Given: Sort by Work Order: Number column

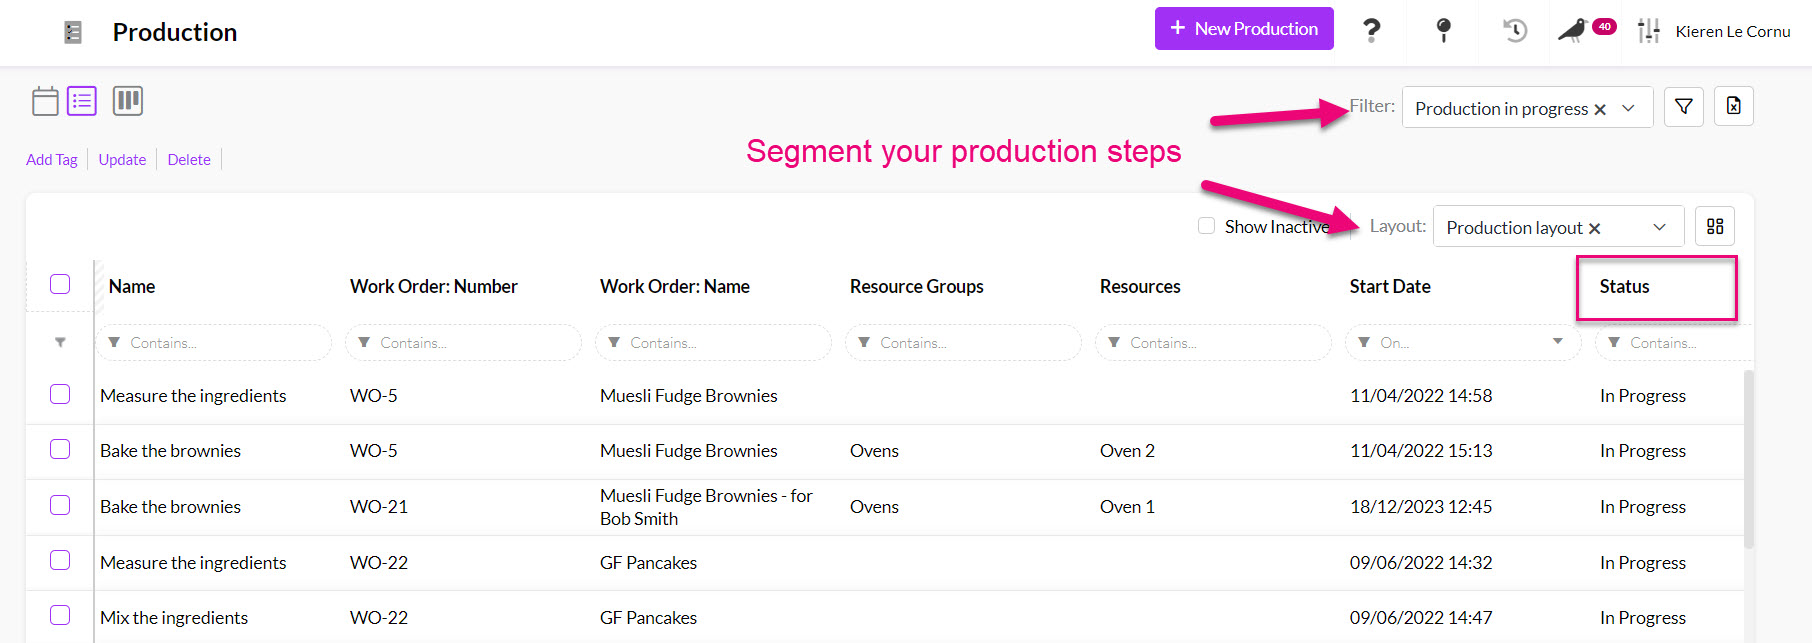Looking at the screenshot, I should (433, 287).
